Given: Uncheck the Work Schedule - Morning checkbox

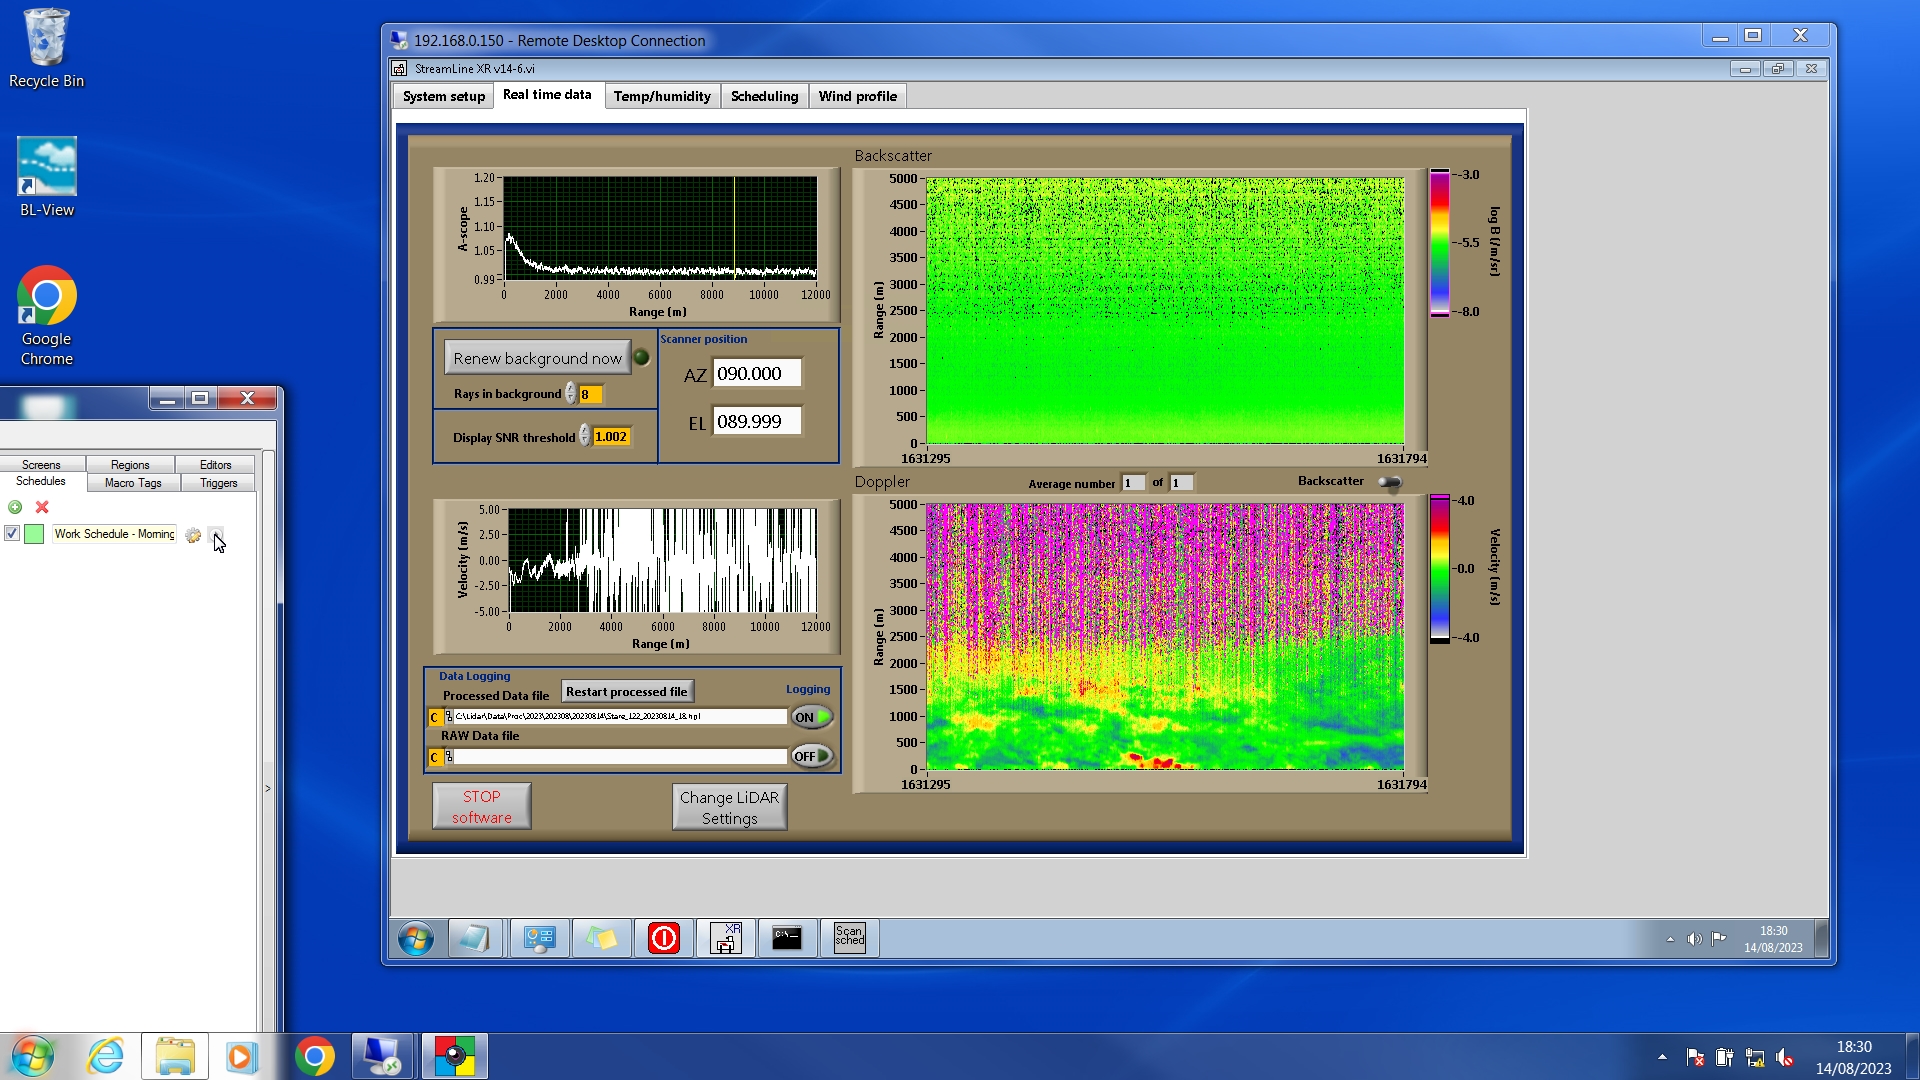Looking at the screenshot, I should tap(12, 534).
